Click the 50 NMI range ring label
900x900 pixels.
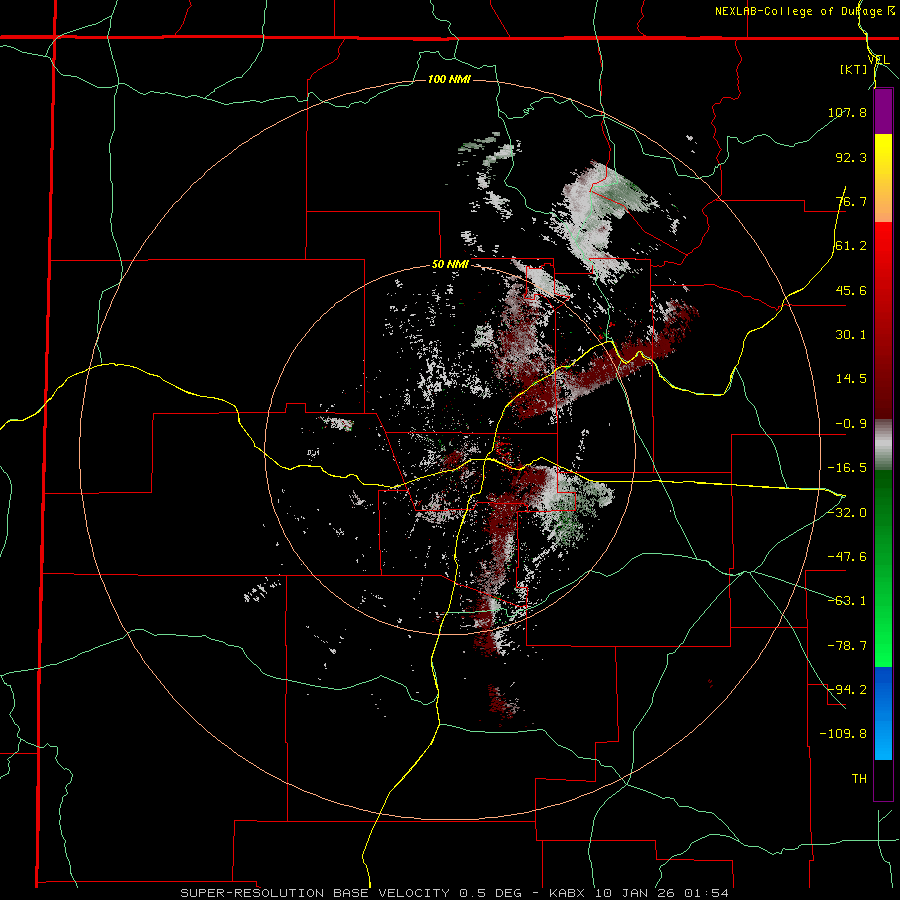click(450, 265)
